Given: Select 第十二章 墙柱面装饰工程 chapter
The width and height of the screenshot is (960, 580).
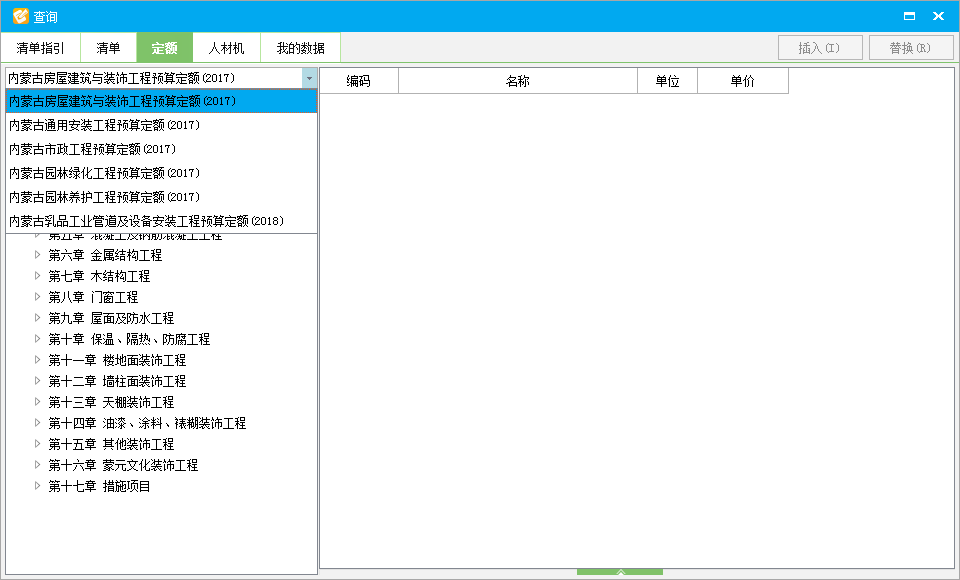Looking at the screenshot, I should 117,381.
